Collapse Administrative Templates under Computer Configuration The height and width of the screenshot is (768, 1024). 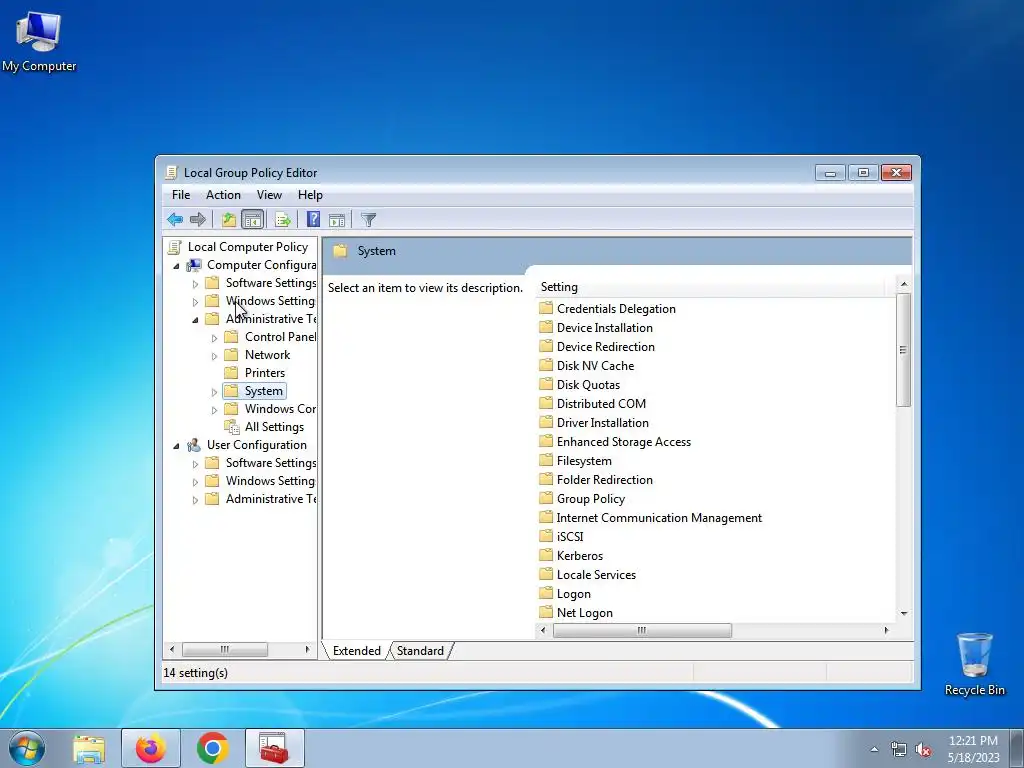(195, 320)
